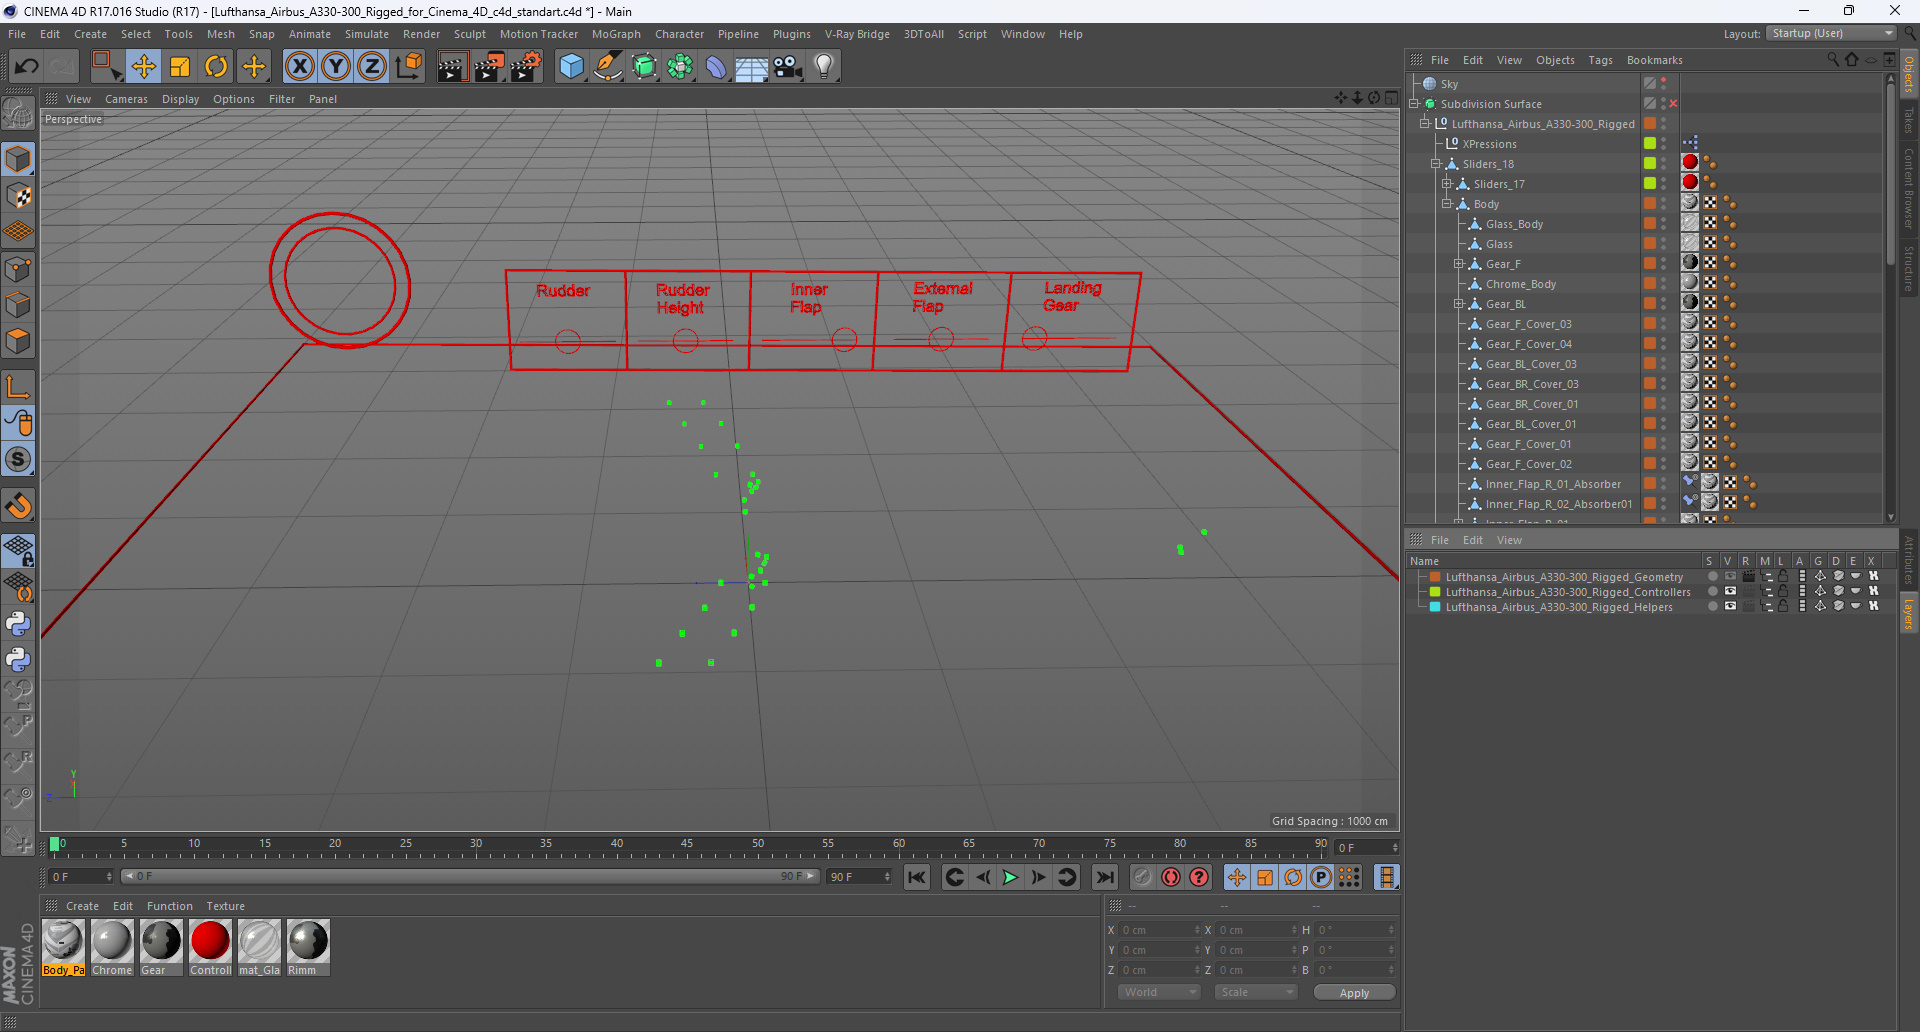The image size is (1920, 1032).
Task: Open Edit Render Settings icon
Action: pyautogui.click(x=526, y=67)
